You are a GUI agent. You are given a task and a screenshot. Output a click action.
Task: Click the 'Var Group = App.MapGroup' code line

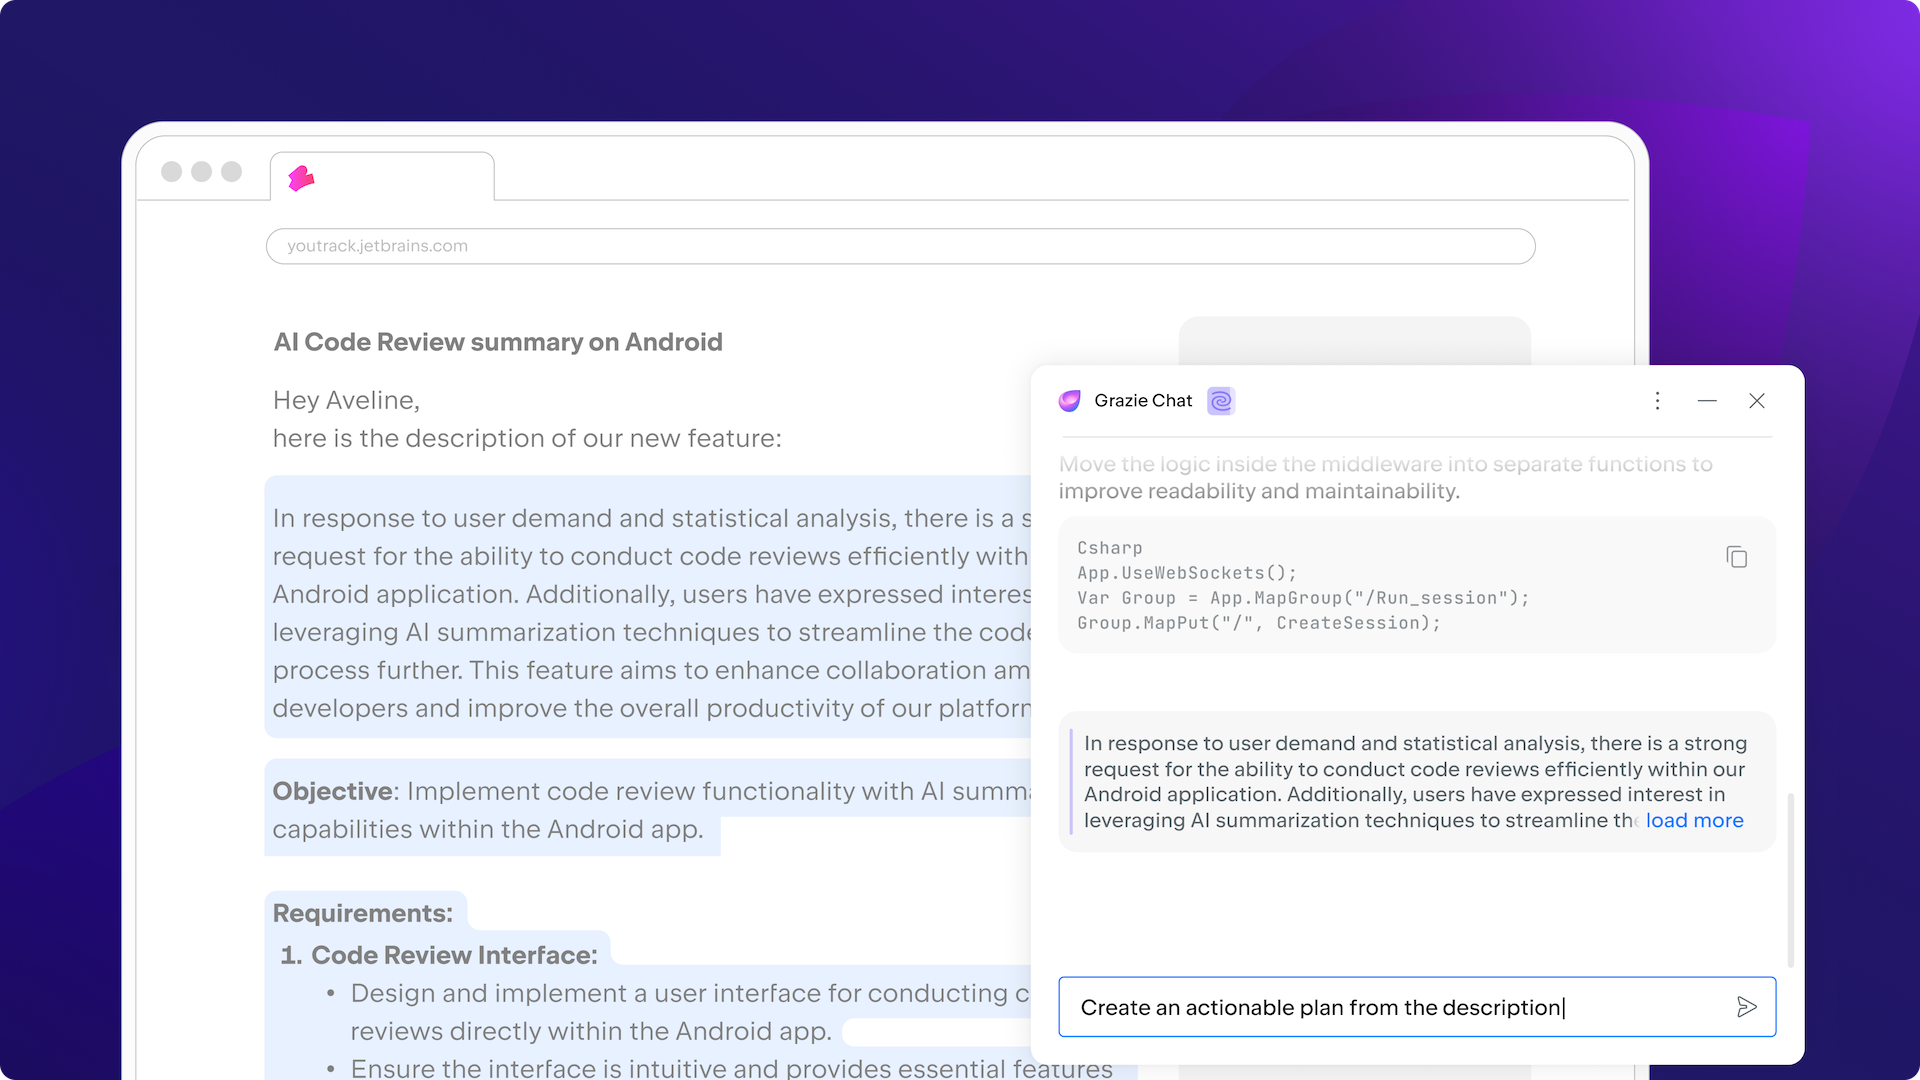(1303, 598)
